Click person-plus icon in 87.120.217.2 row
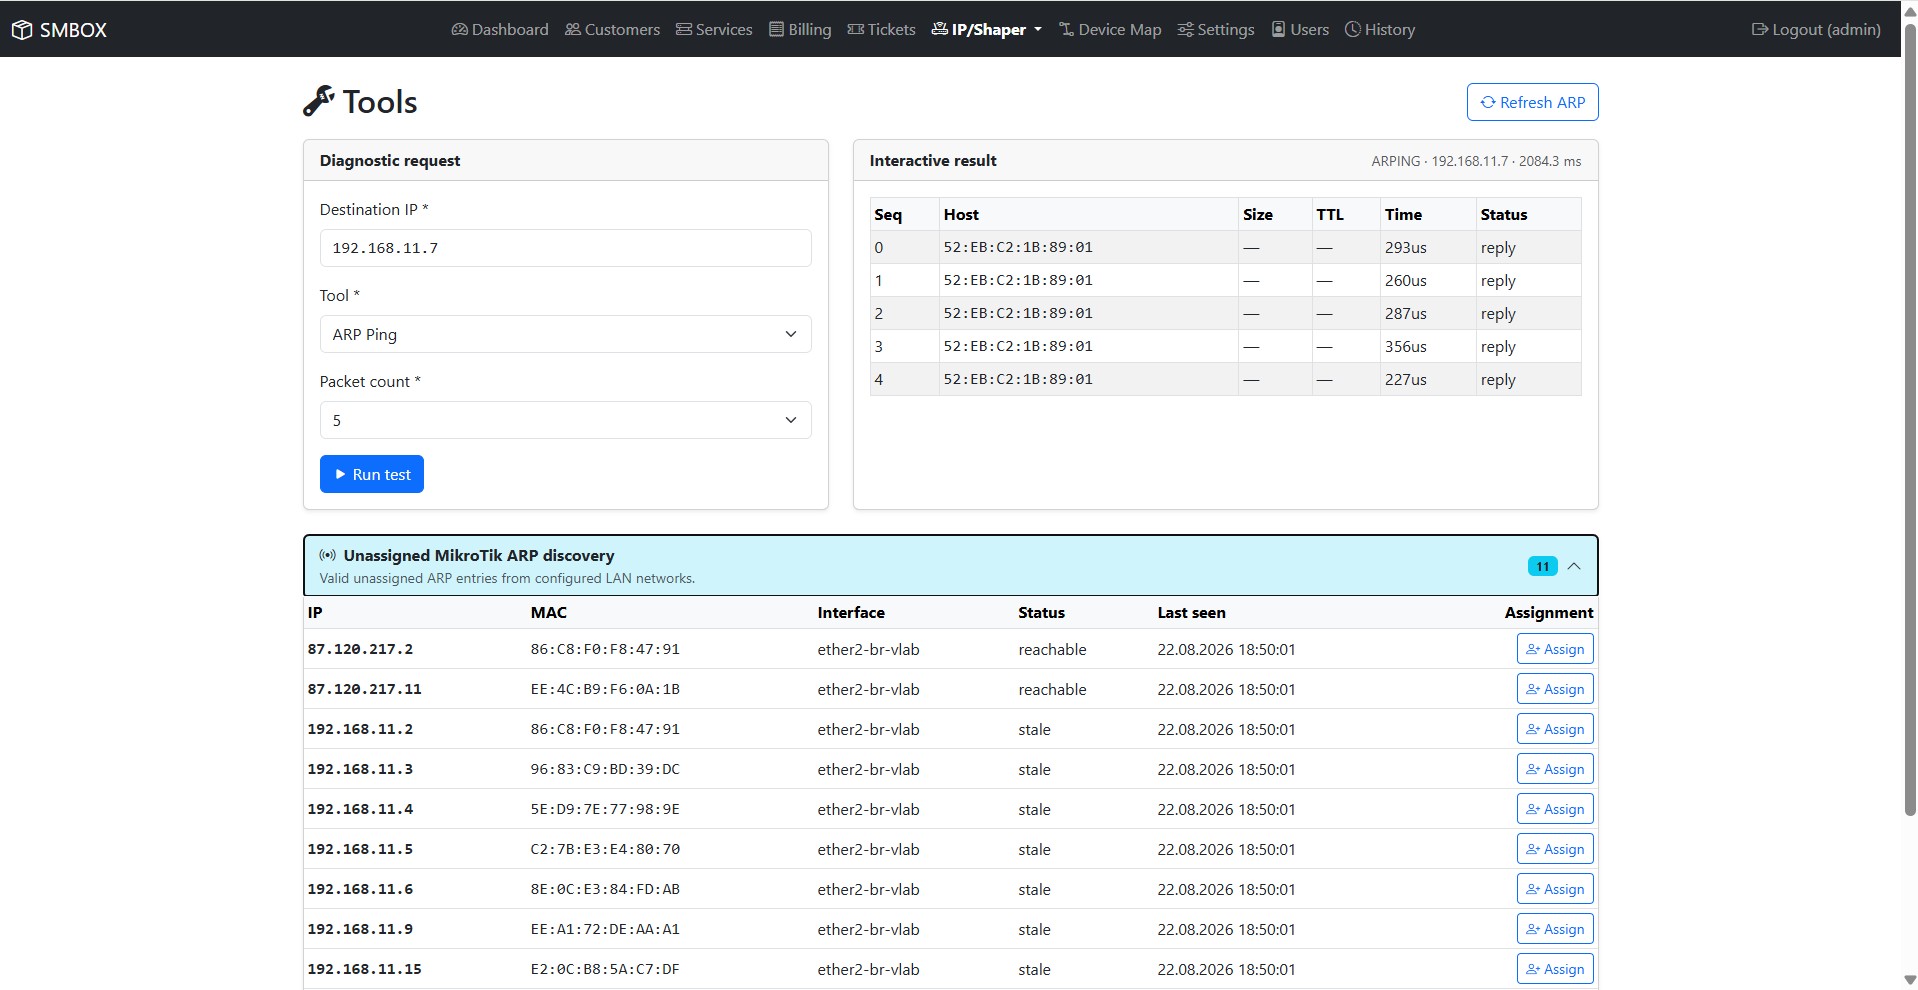The image size is (1918, 990). point(1533,649)
